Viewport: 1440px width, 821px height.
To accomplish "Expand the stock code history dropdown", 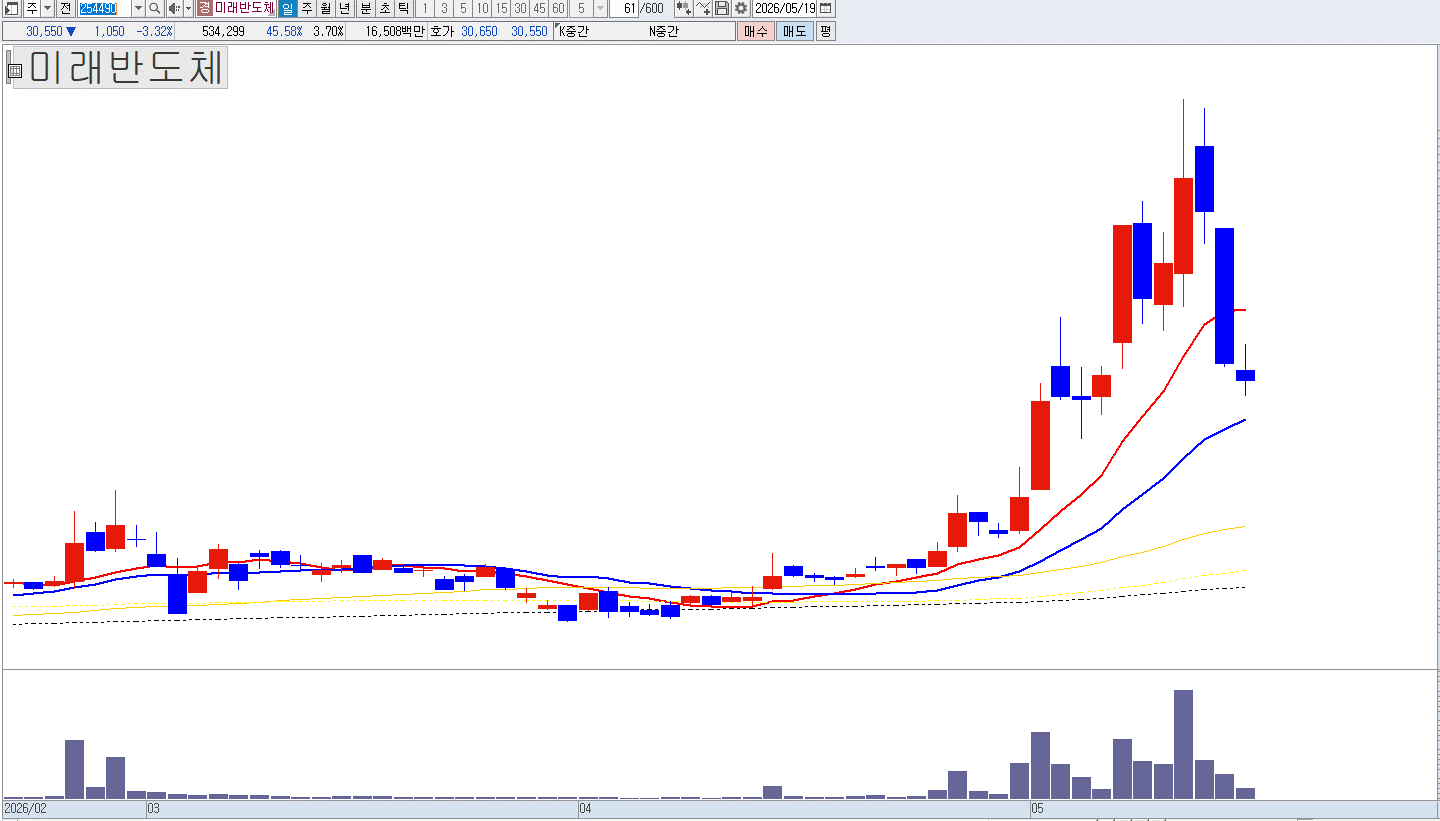I will pyautogui.click(x=138, y=8).
